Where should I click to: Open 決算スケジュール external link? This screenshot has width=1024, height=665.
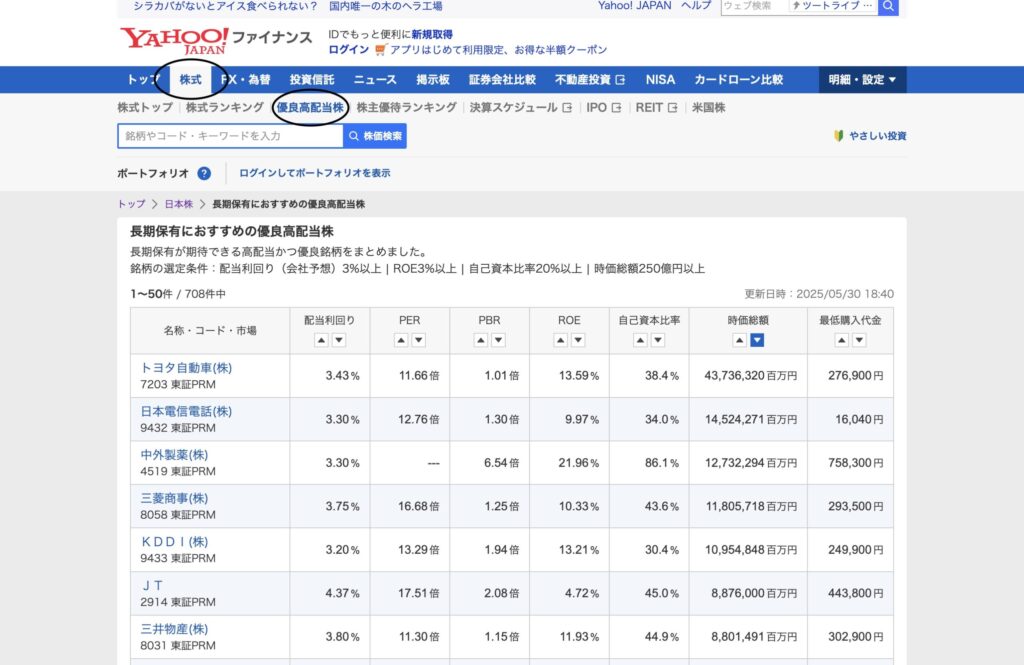click(x=520, y=108)
